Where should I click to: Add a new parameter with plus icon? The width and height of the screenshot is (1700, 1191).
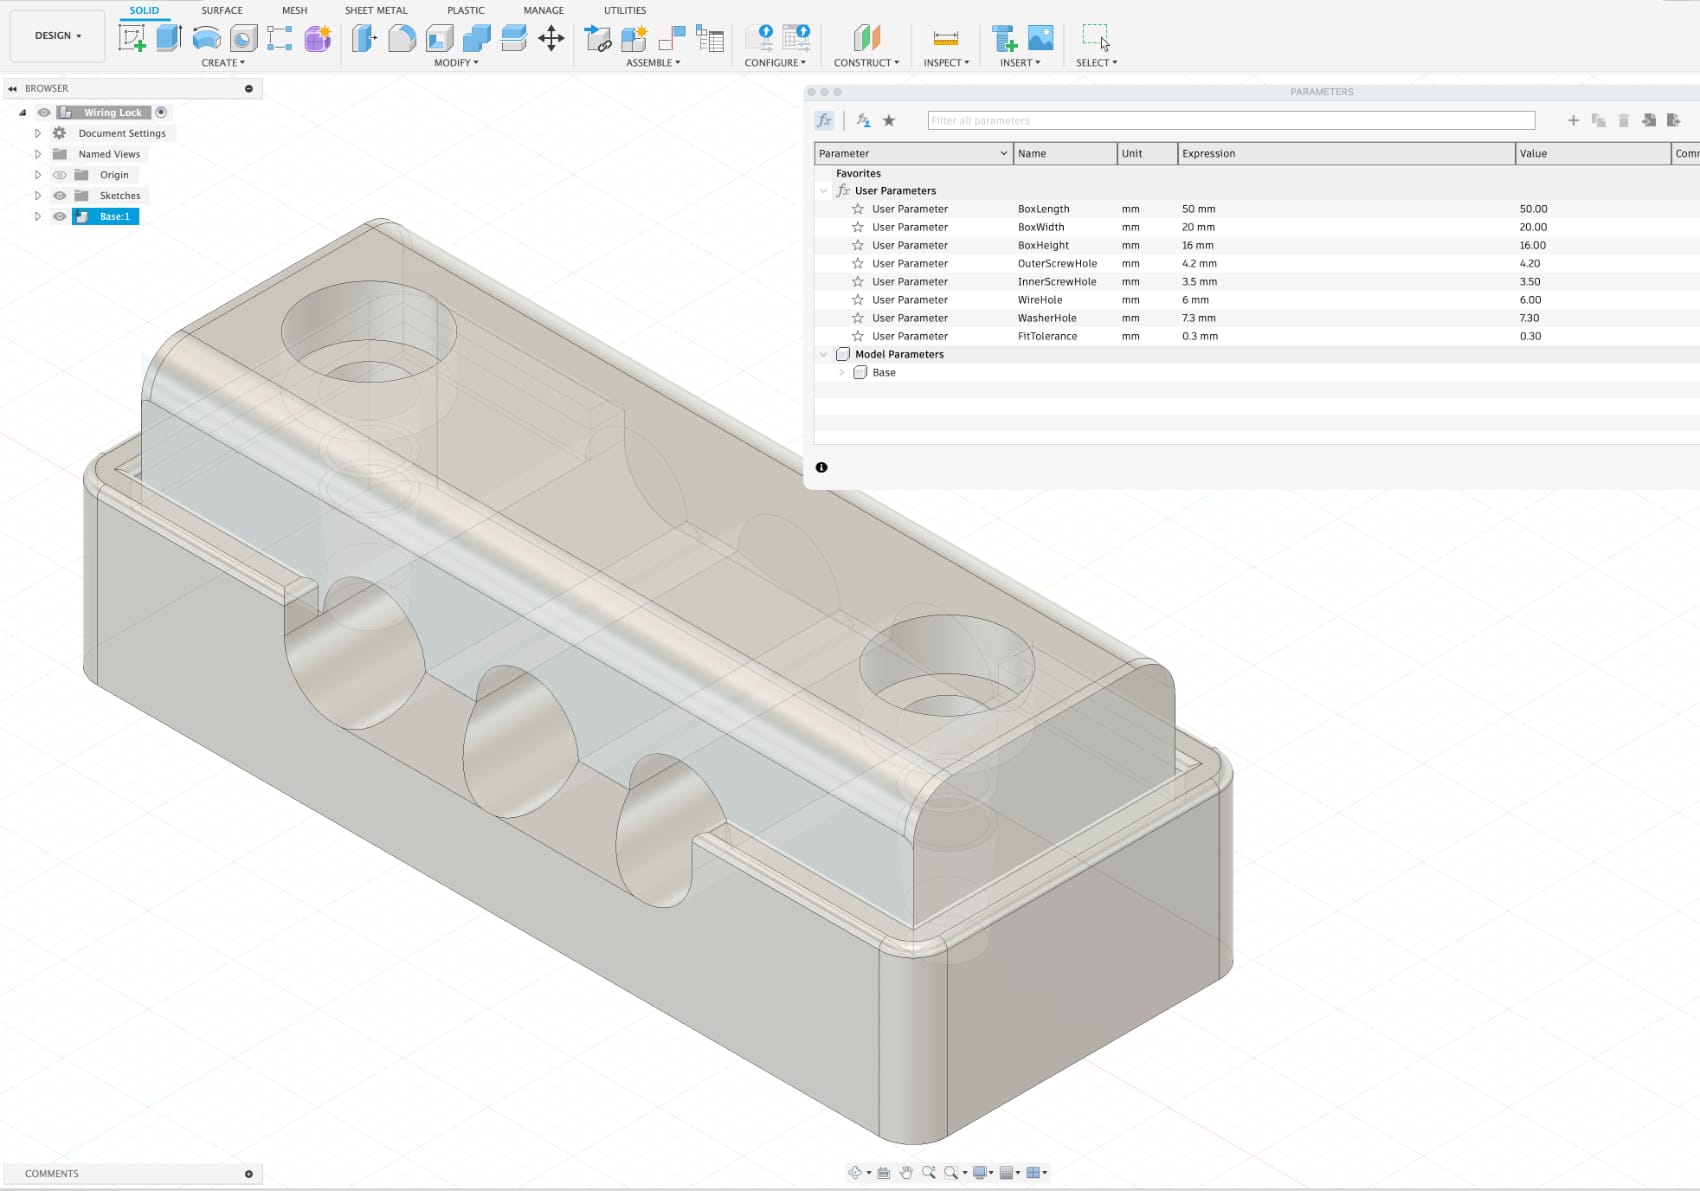click(x=1573, y=120)
